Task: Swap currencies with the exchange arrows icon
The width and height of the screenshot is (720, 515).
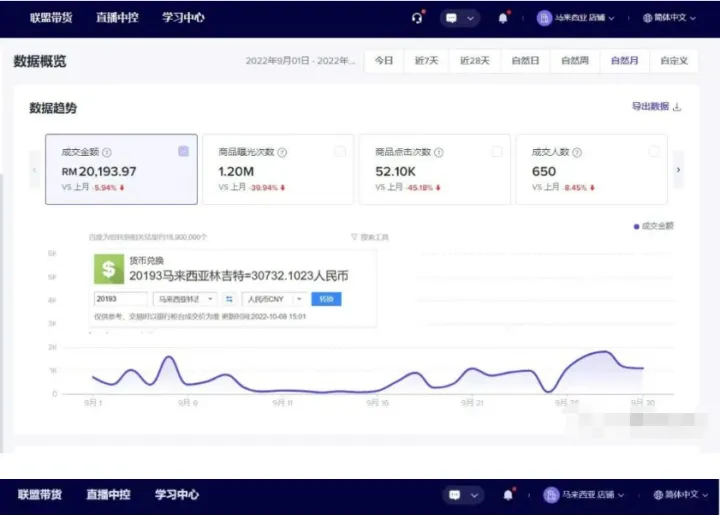Action: pyautogui.click(x=229, y=299)
